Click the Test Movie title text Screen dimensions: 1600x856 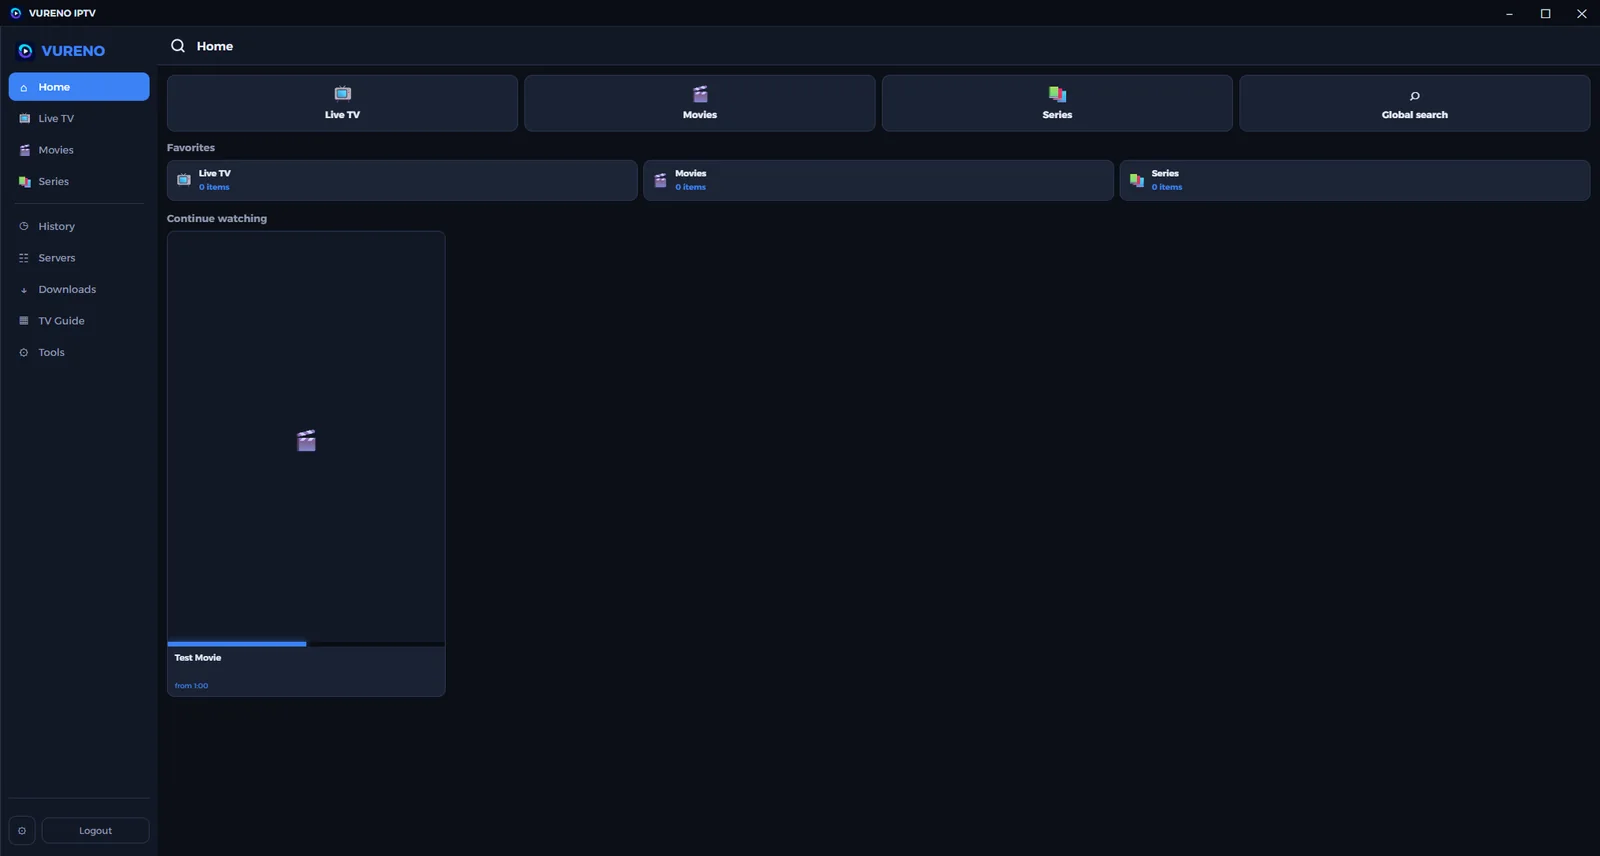(198, 658)
